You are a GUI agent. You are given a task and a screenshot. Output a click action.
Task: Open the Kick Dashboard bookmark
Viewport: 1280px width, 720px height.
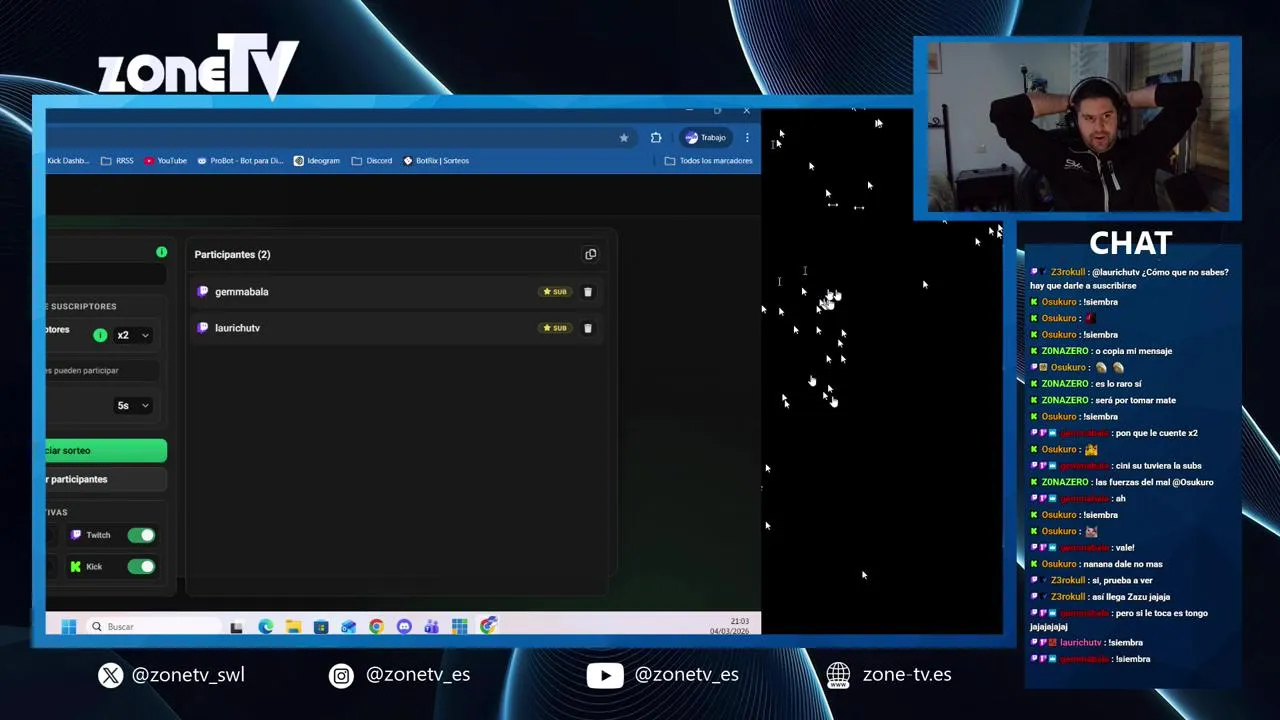pyautogui.click(x=68, y=160)
